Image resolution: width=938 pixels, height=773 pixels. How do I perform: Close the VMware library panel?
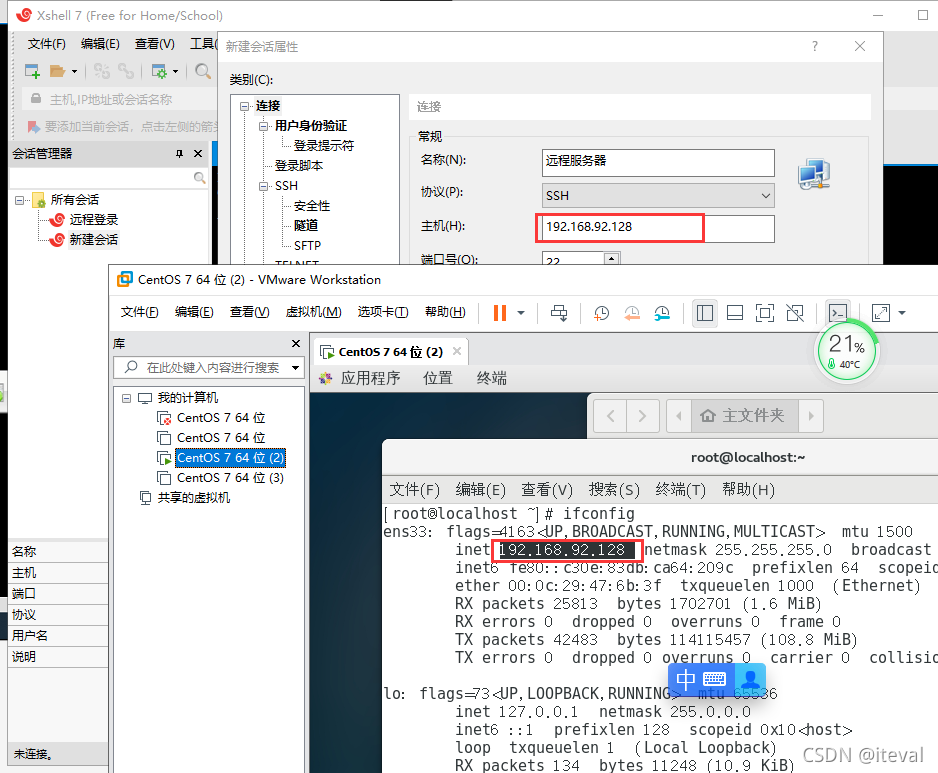[x=296, y=343]
